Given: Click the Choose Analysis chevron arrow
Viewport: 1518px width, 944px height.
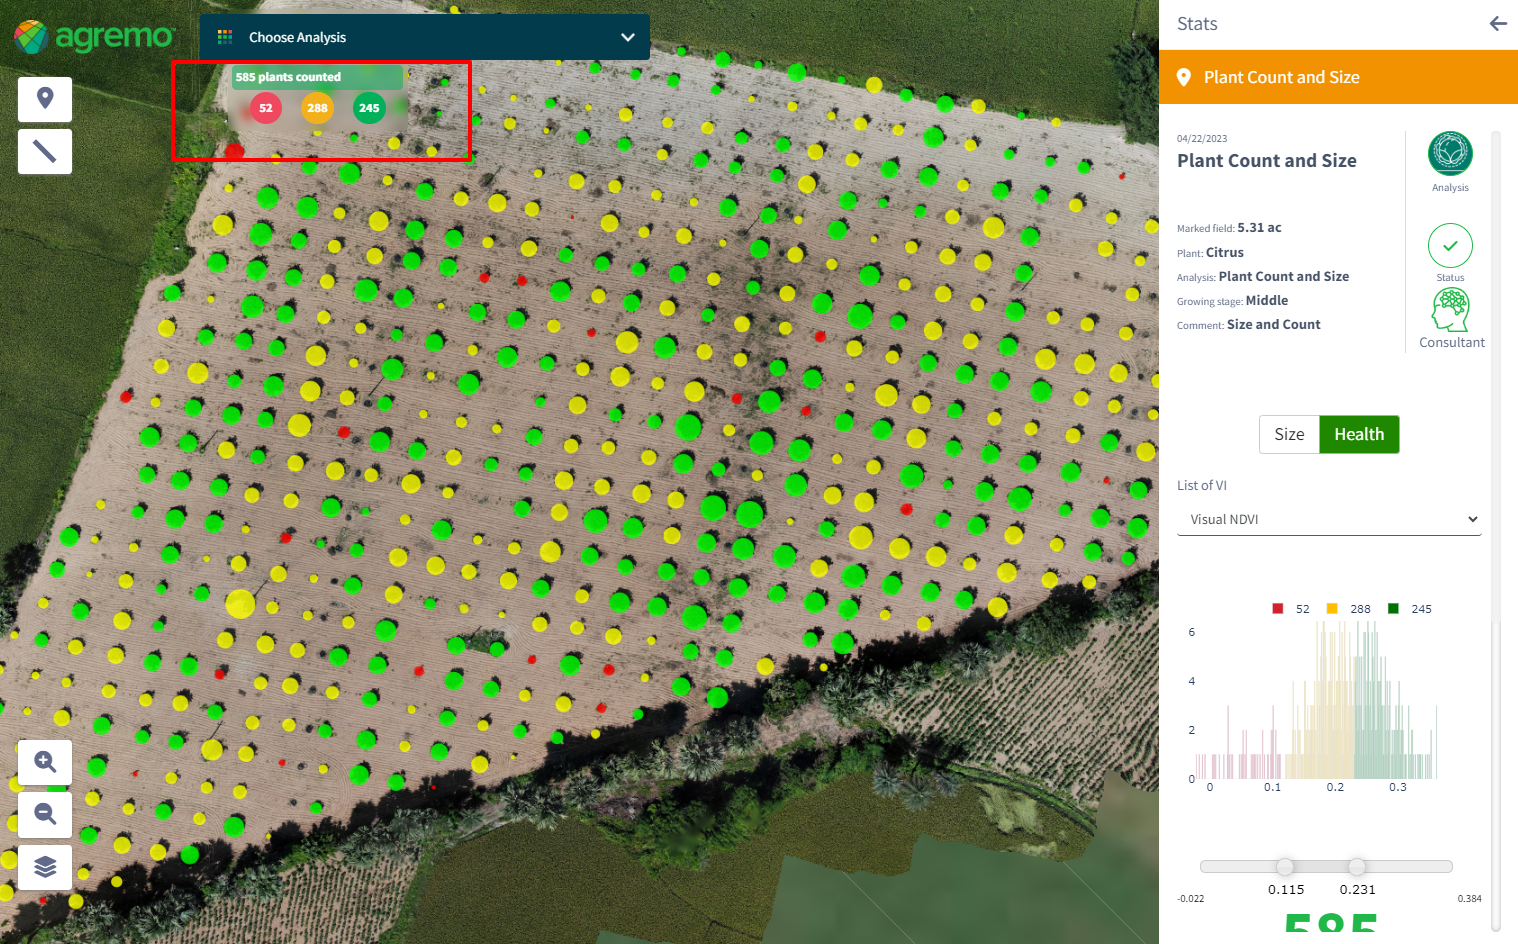Looking at the screenshot, I should [x=628, y=37].
